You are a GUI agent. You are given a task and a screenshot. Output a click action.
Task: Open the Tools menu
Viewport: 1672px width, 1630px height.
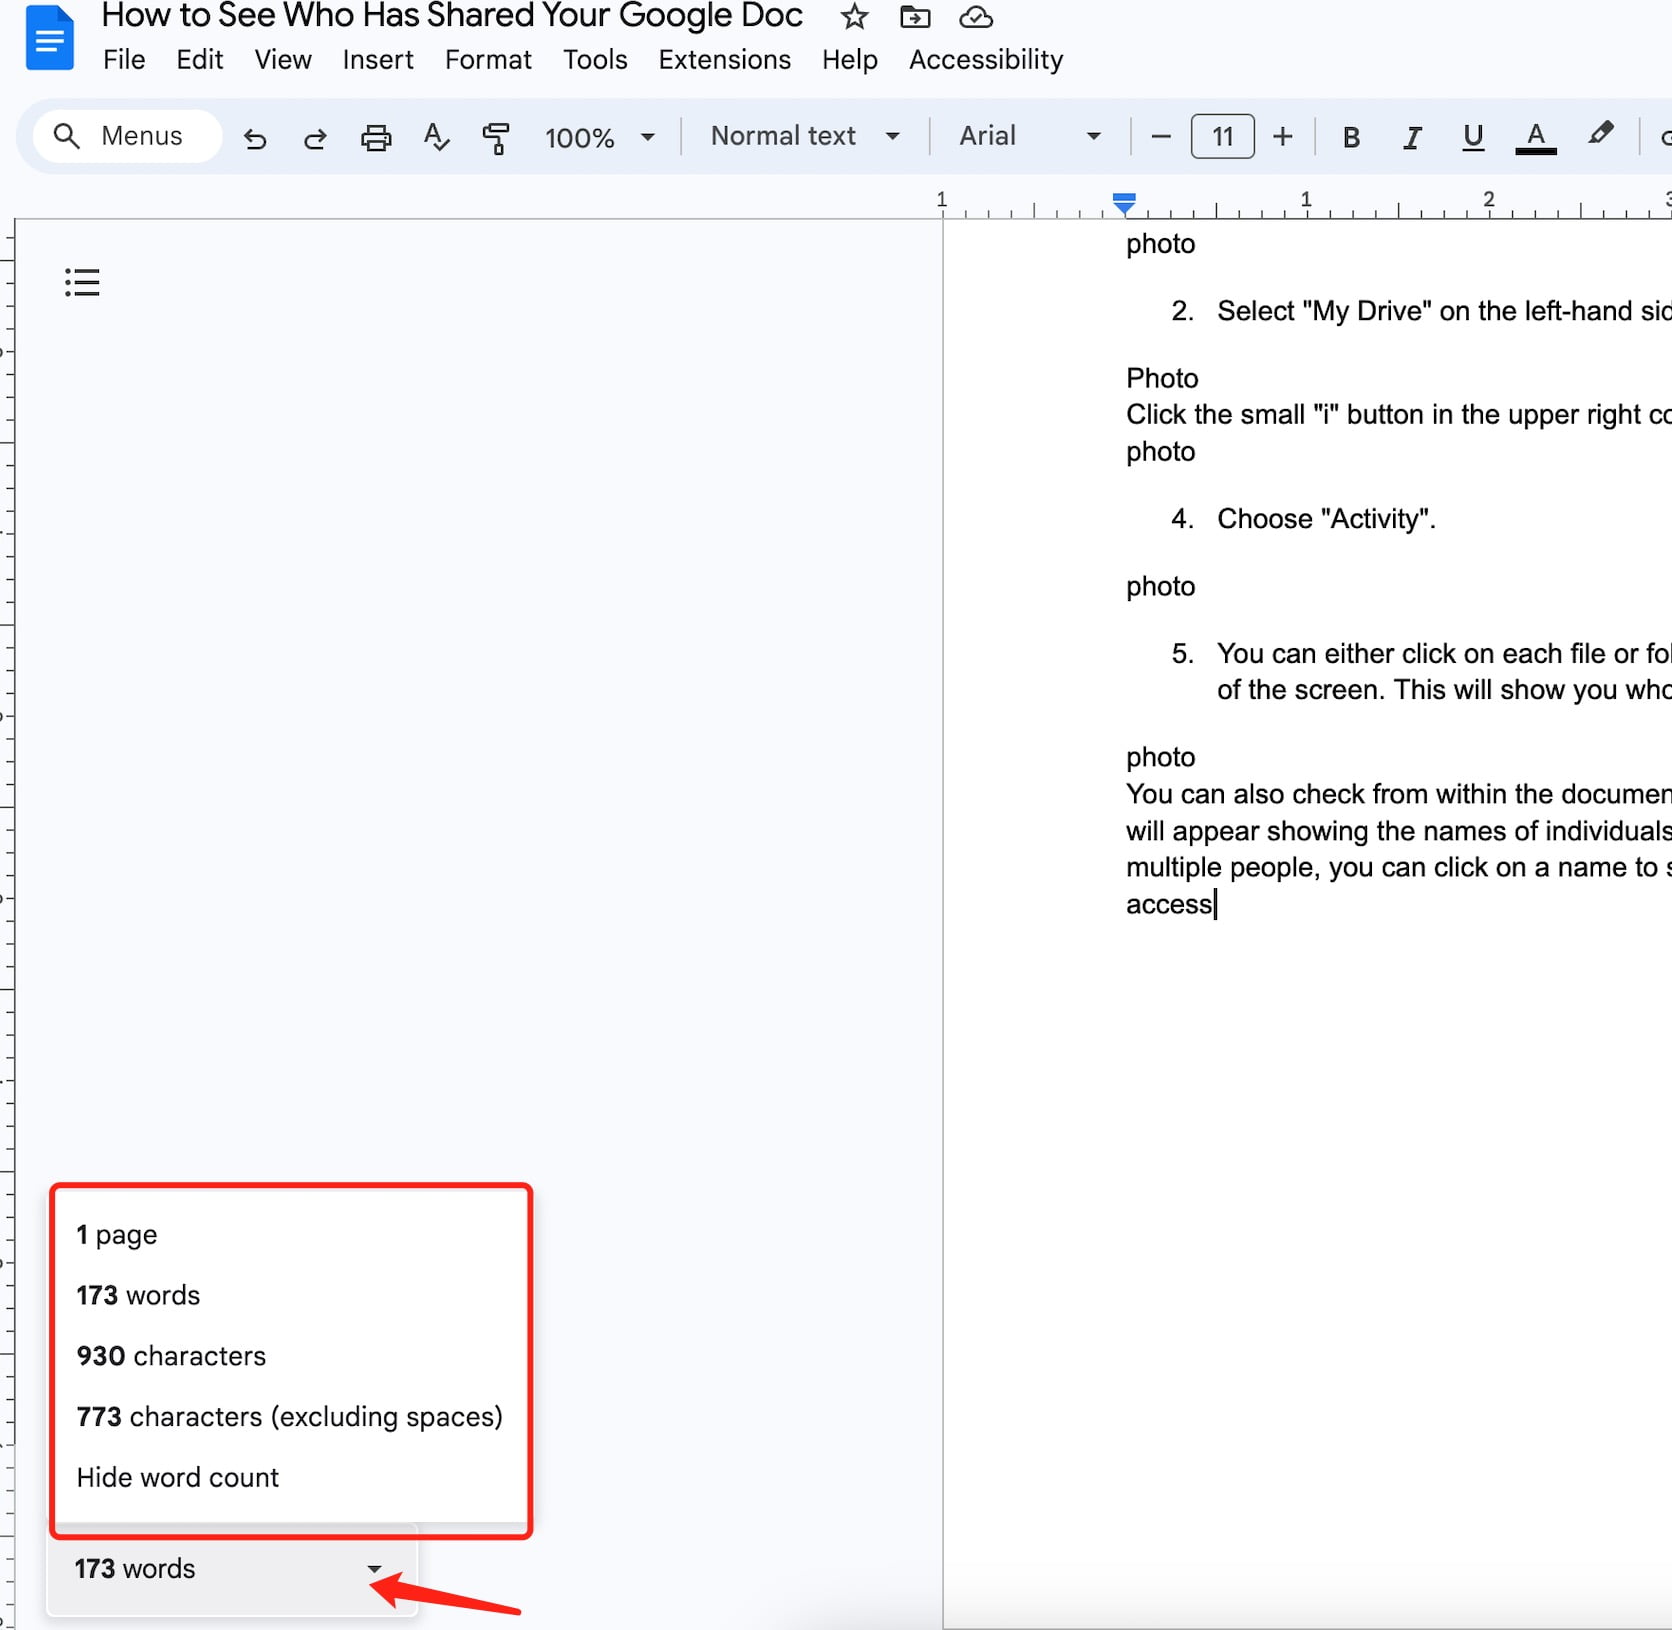[595, 60]
